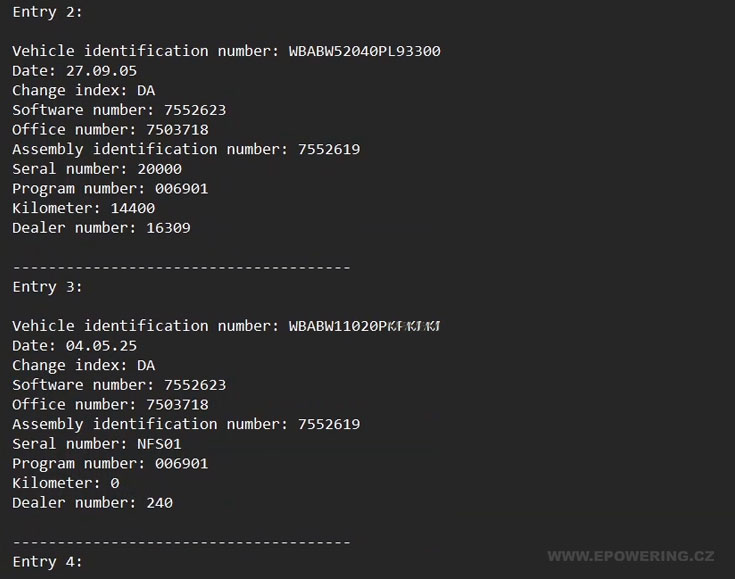
Task: Click Software number 7552623 in Entry 2
Action: tap(119, 110)
